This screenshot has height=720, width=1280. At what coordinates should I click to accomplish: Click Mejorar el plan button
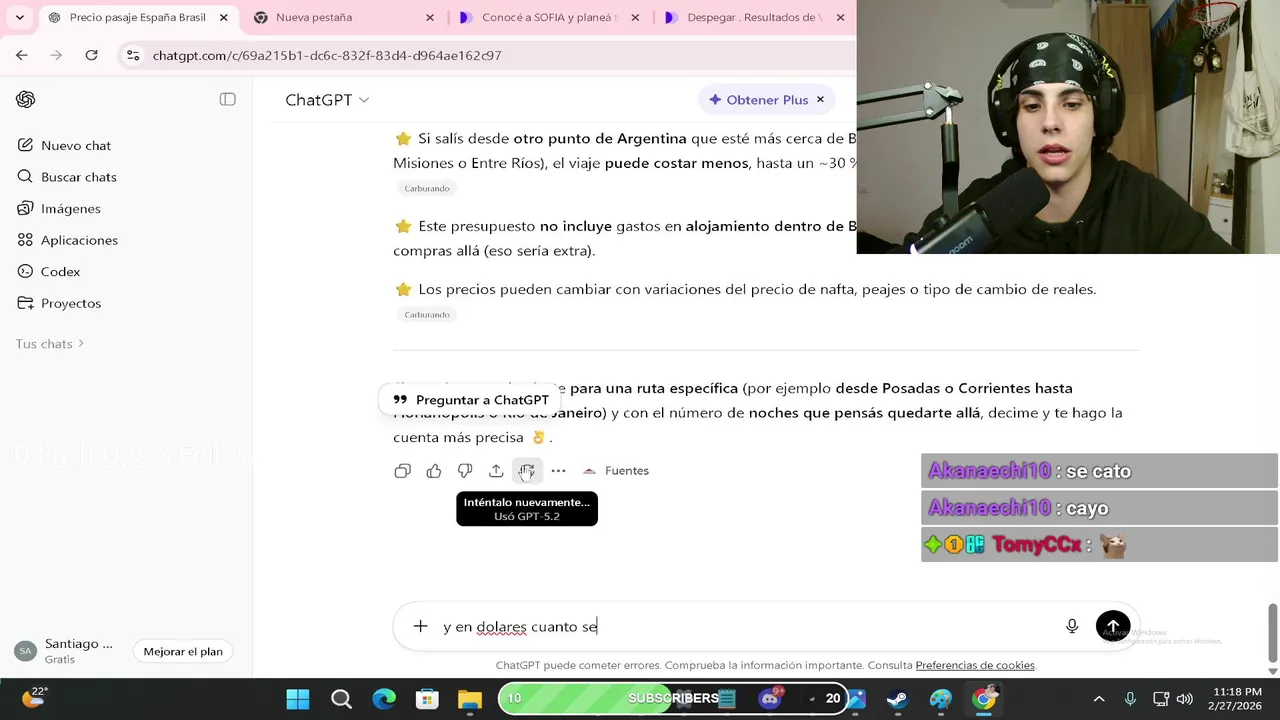[x=183, y=651]
